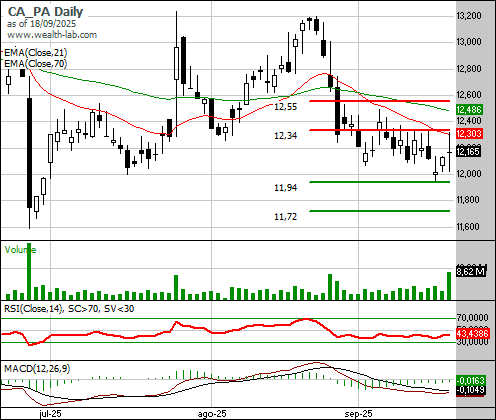Click the long black candle with the July low
This screenshot has width=496, height=420.
click(29, 153)
